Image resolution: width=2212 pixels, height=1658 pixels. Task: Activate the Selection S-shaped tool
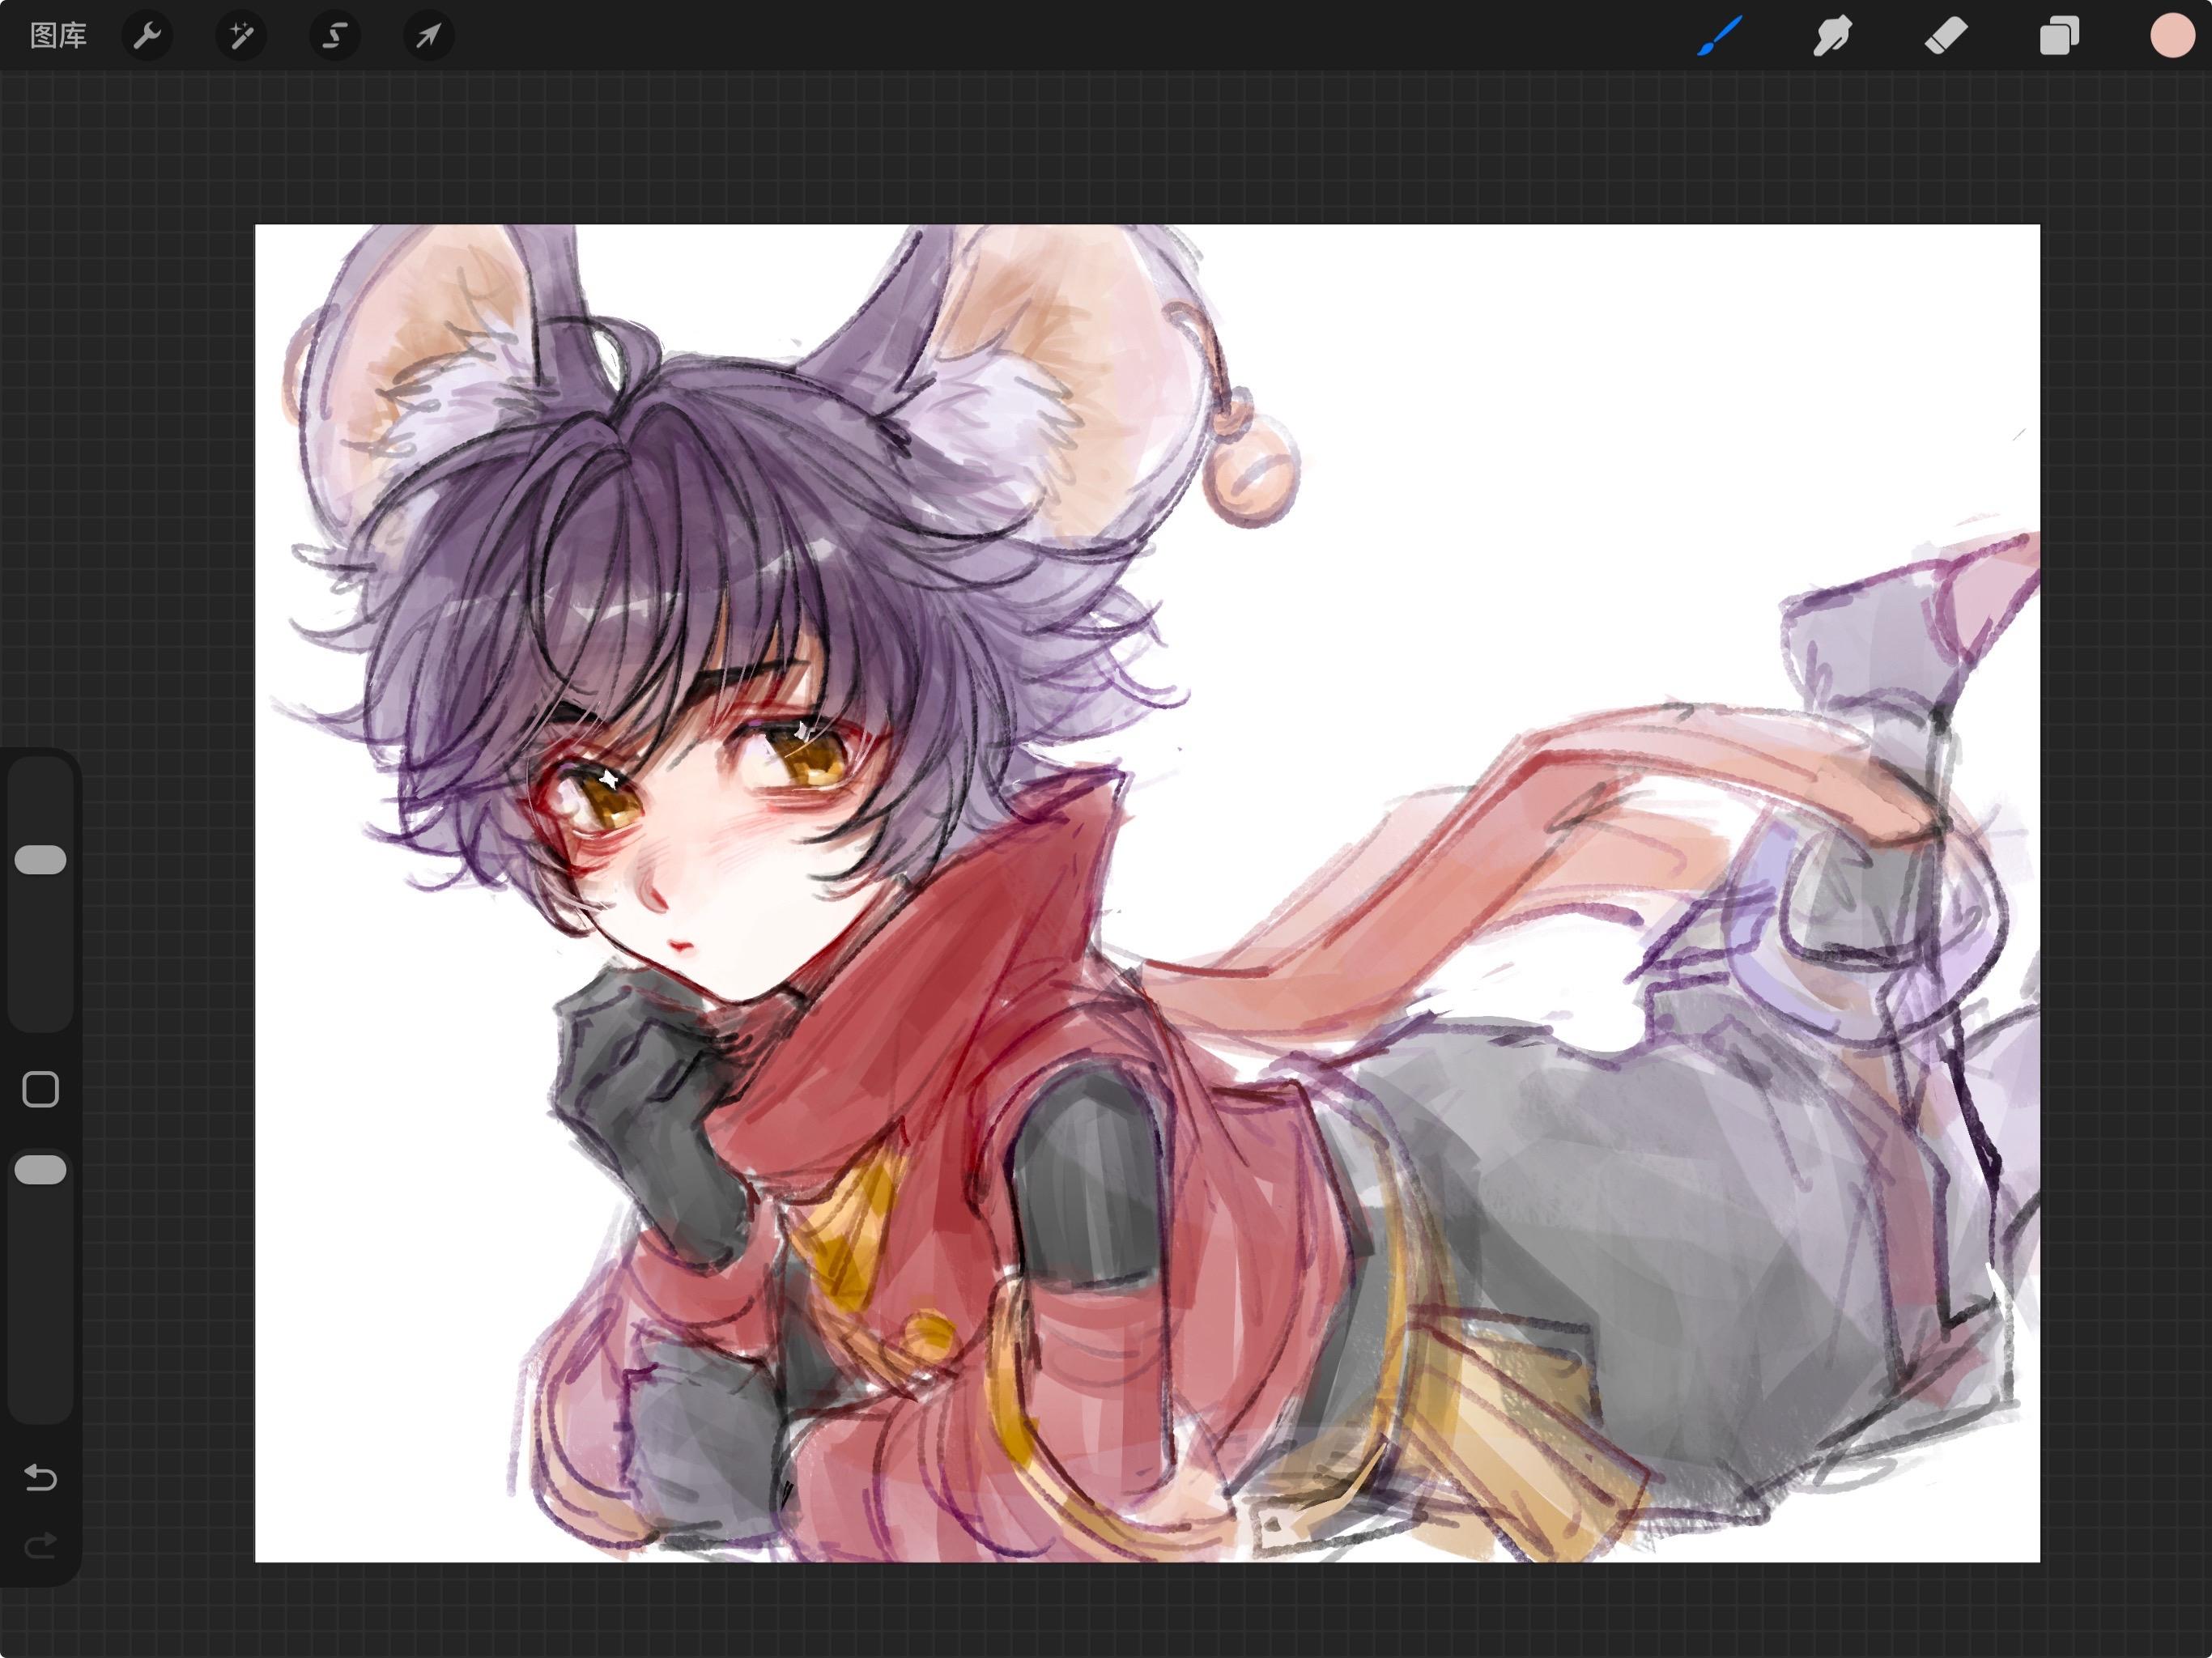[x=335, y=36]
